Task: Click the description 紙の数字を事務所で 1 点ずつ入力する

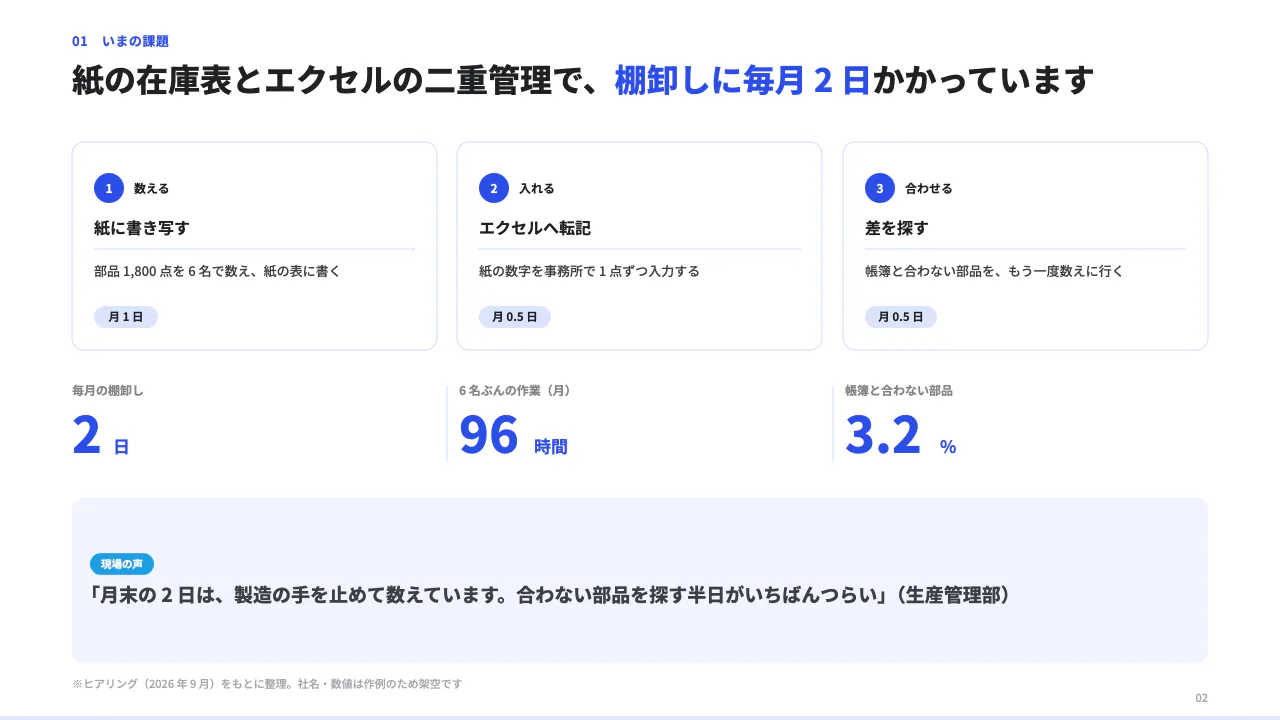Action: coord(589,271)
